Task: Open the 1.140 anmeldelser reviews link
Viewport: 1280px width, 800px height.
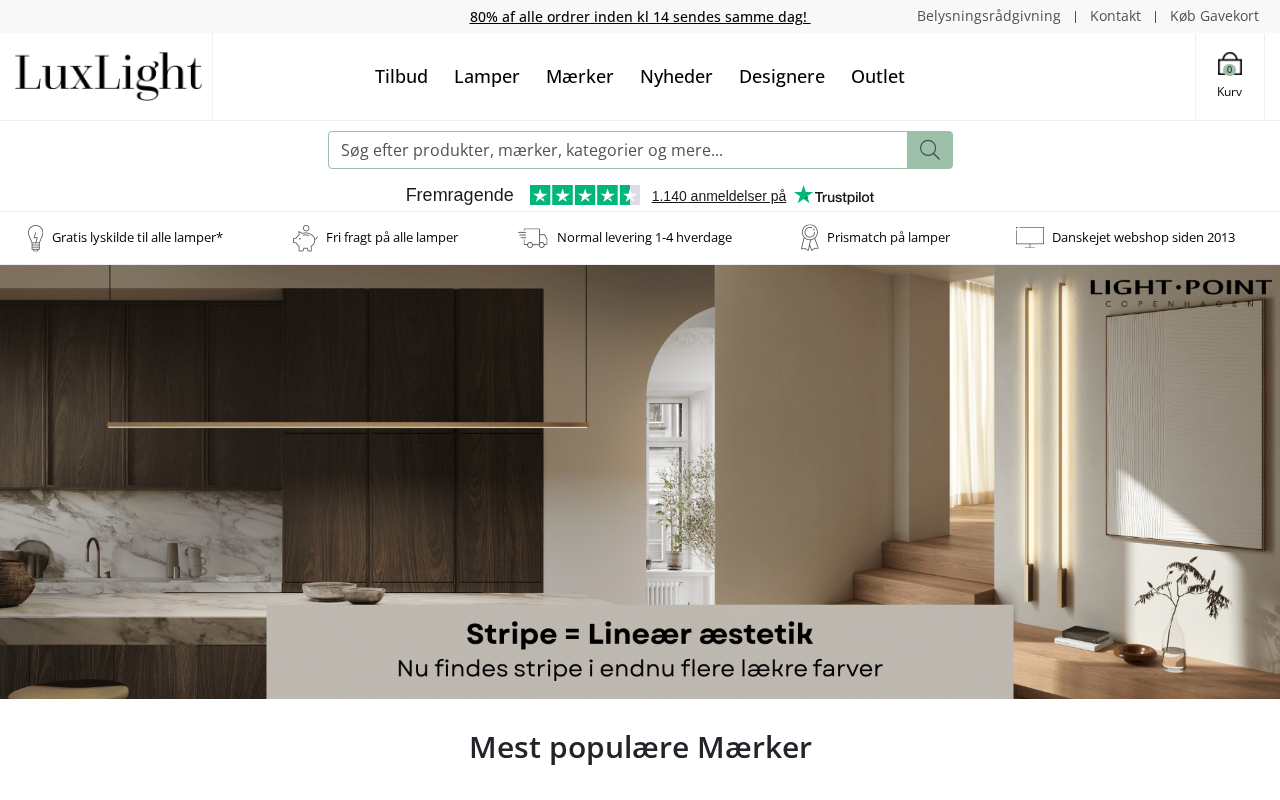Action: tap(719, 196)
